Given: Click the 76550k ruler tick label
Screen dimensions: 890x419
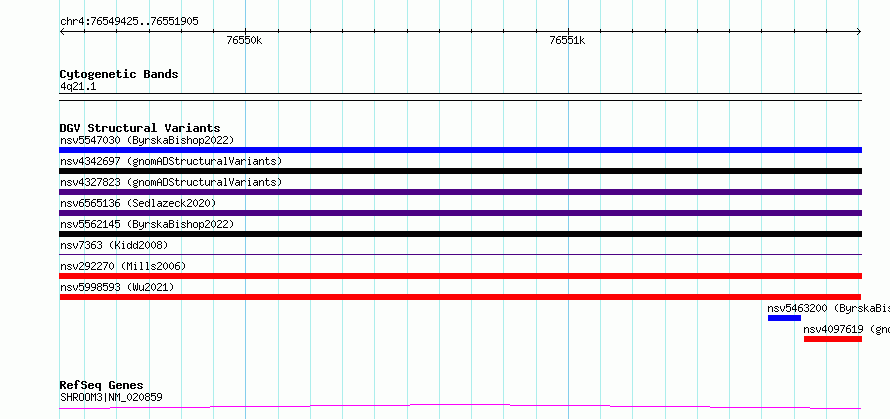Looking at the screenshot, I should tap(244, 40).
